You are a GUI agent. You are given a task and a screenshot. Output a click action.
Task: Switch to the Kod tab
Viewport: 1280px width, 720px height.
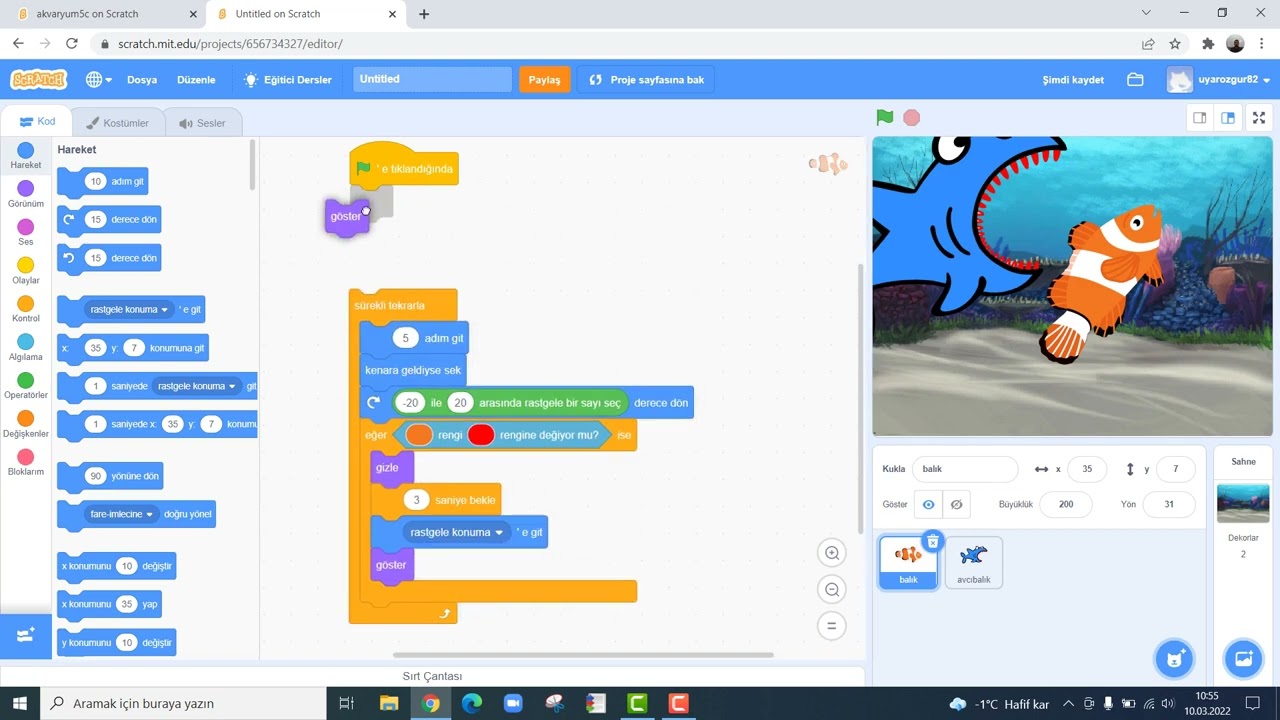point(38,122)
